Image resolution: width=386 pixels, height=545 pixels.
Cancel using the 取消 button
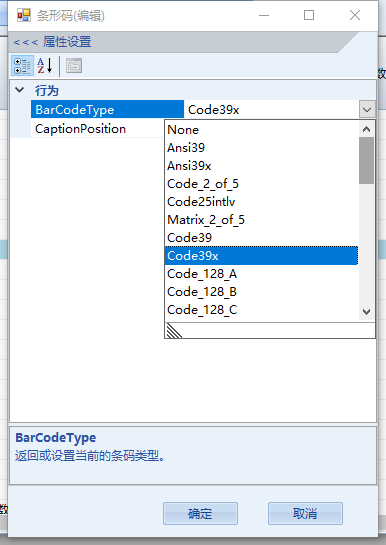(x=305, y=513)
